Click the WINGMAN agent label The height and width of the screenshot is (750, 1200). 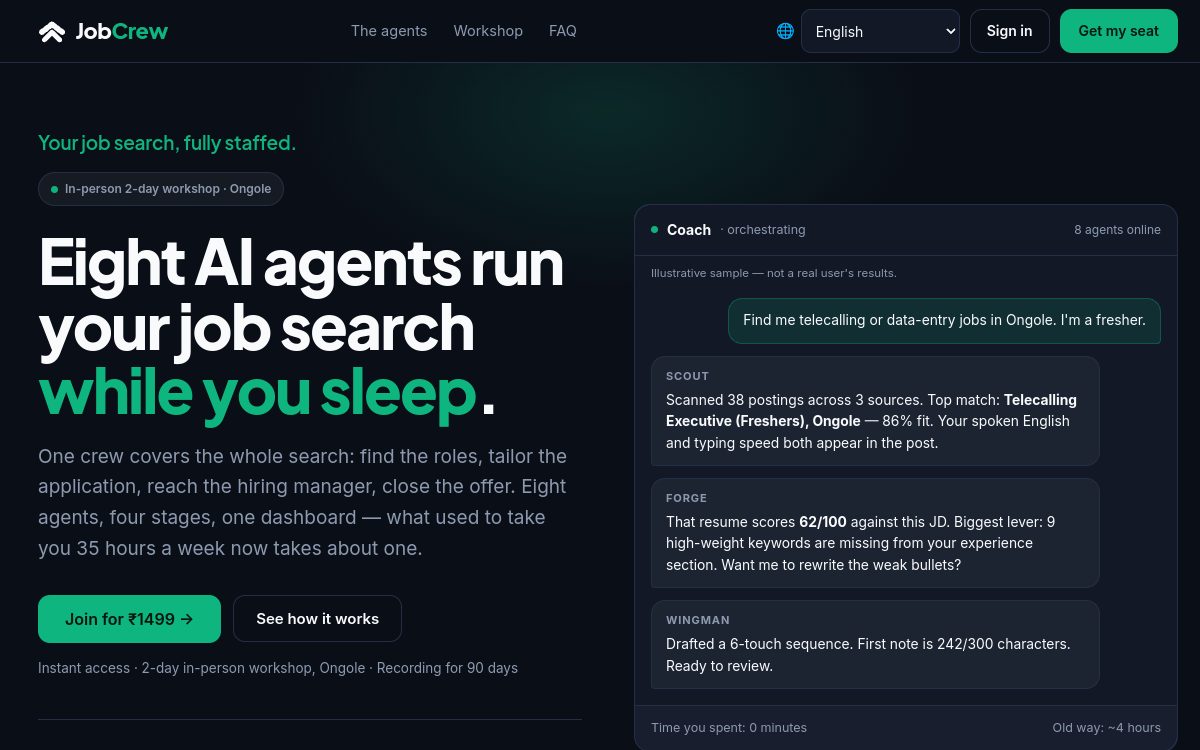(x=698, y=620)
